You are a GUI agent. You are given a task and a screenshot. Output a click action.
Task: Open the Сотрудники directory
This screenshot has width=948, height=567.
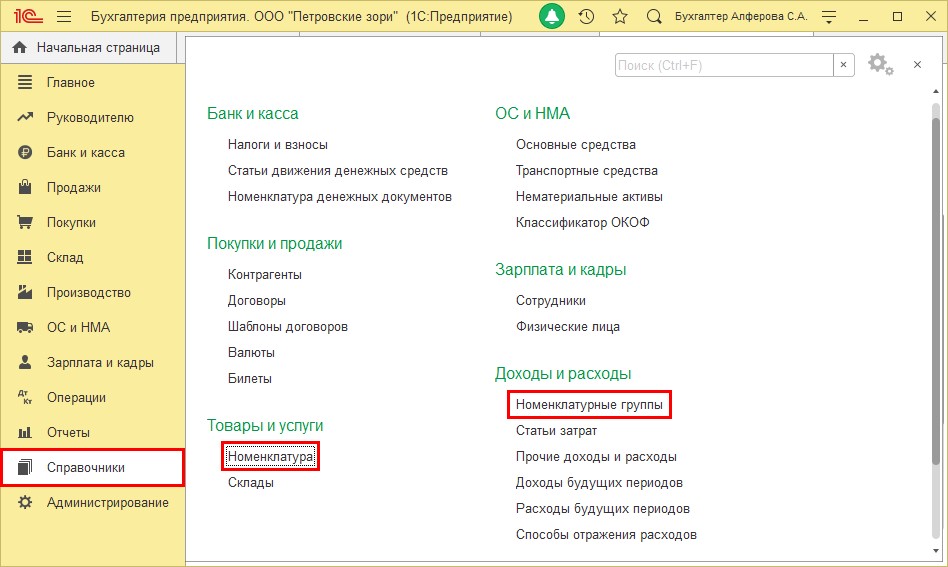click(550, 301)
